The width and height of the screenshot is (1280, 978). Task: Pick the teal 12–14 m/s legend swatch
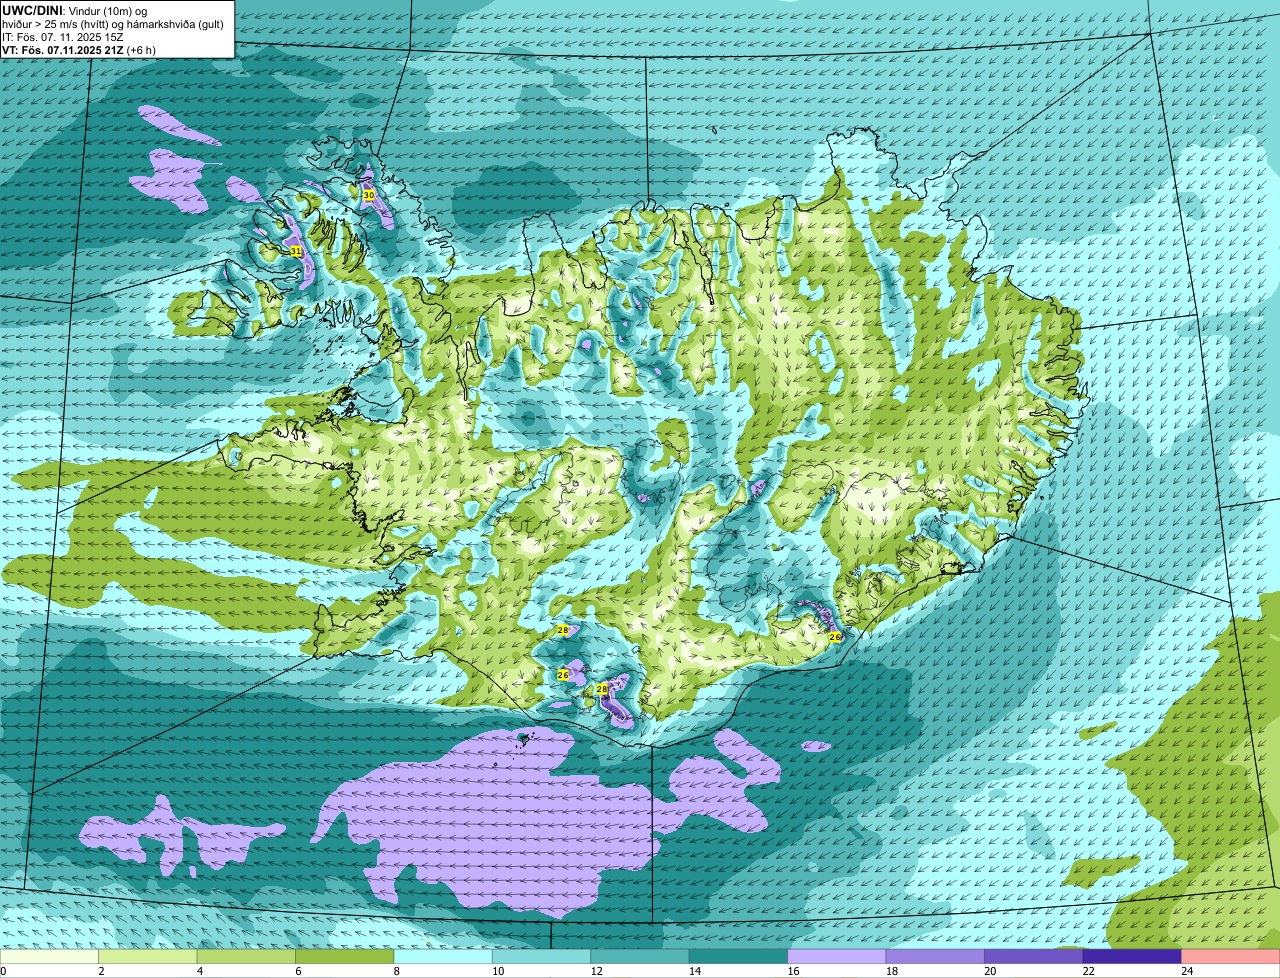(640, 956)
